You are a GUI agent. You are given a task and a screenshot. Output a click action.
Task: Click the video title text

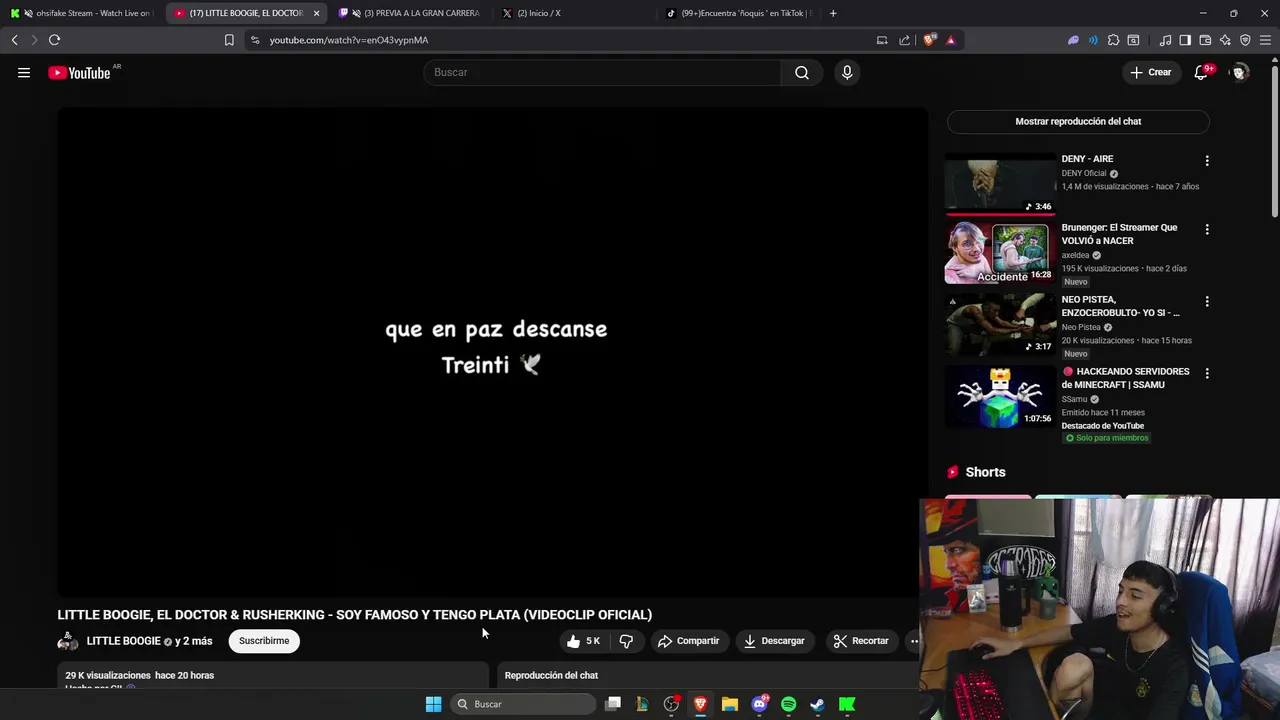pos(354,614)
